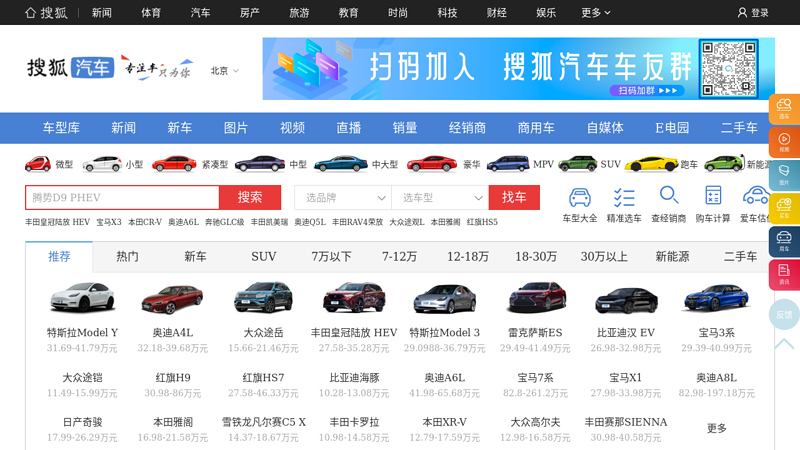Screen dimensions: 800x450
Task: Click the 反馈 feedback bubble
Action: 784,315
